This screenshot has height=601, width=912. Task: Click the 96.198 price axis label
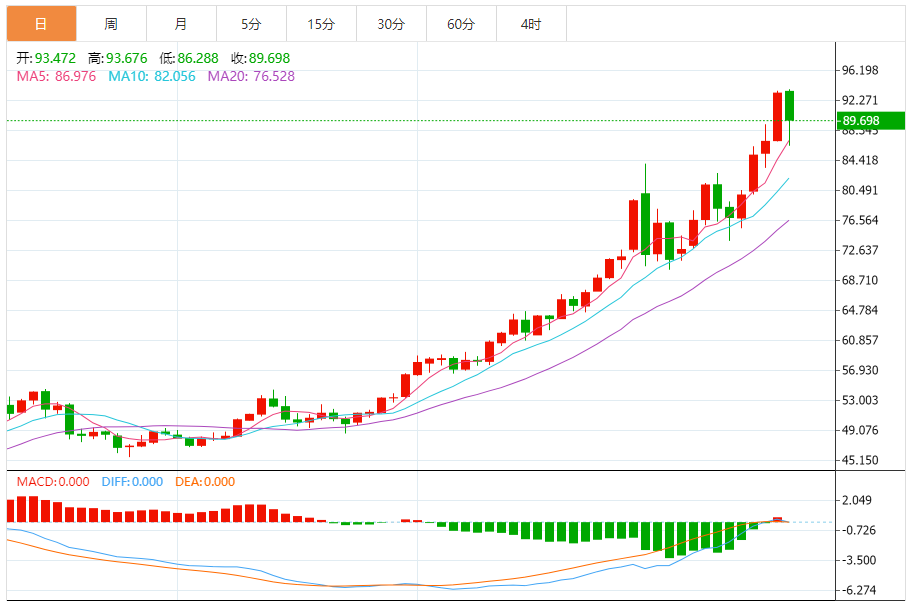click(860, 71)
